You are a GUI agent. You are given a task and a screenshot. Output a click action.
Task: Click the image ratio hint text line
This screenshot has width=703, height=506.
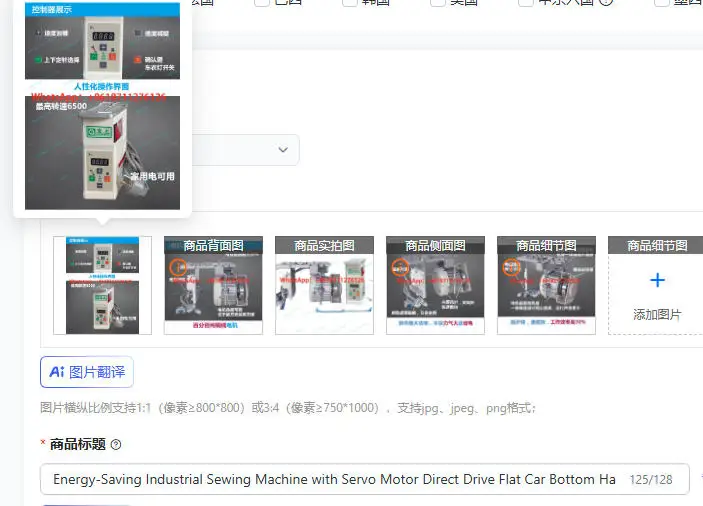click(x=288, y=408)
